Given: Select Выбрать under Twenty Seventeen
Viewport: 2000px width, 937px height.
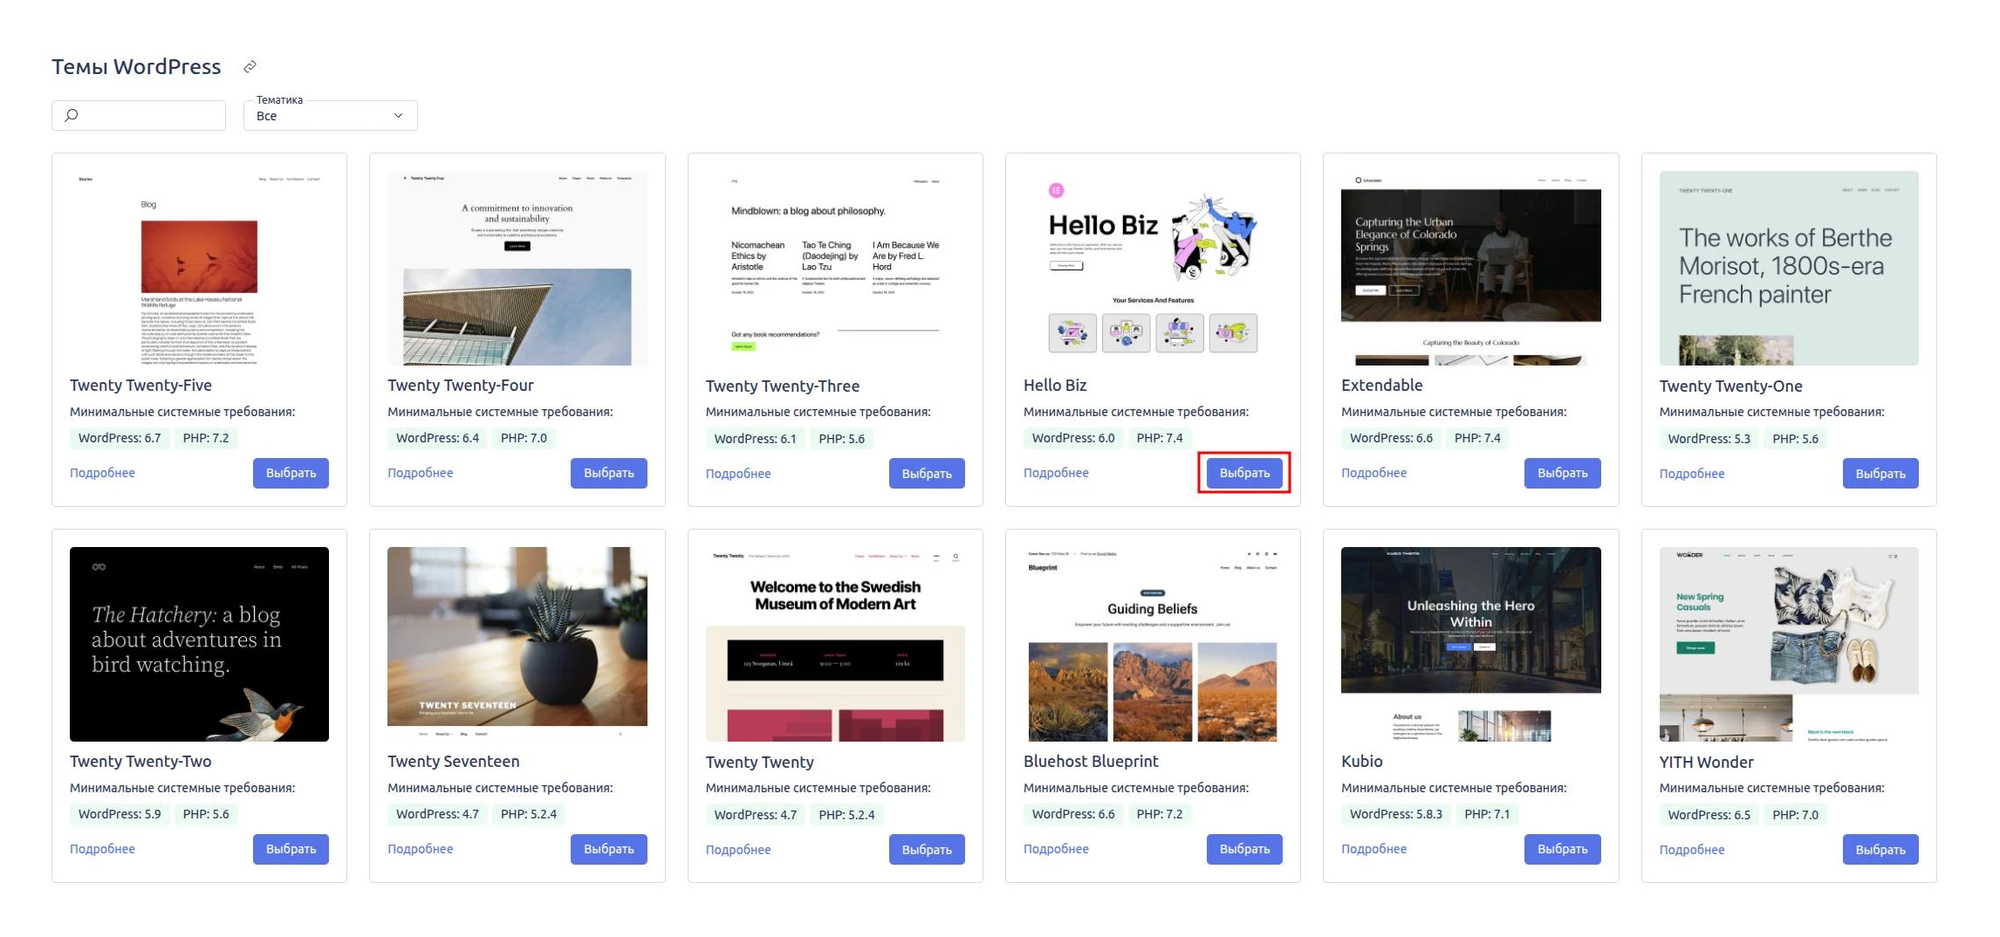Looking at the screenshot, I should pos(608,849).
